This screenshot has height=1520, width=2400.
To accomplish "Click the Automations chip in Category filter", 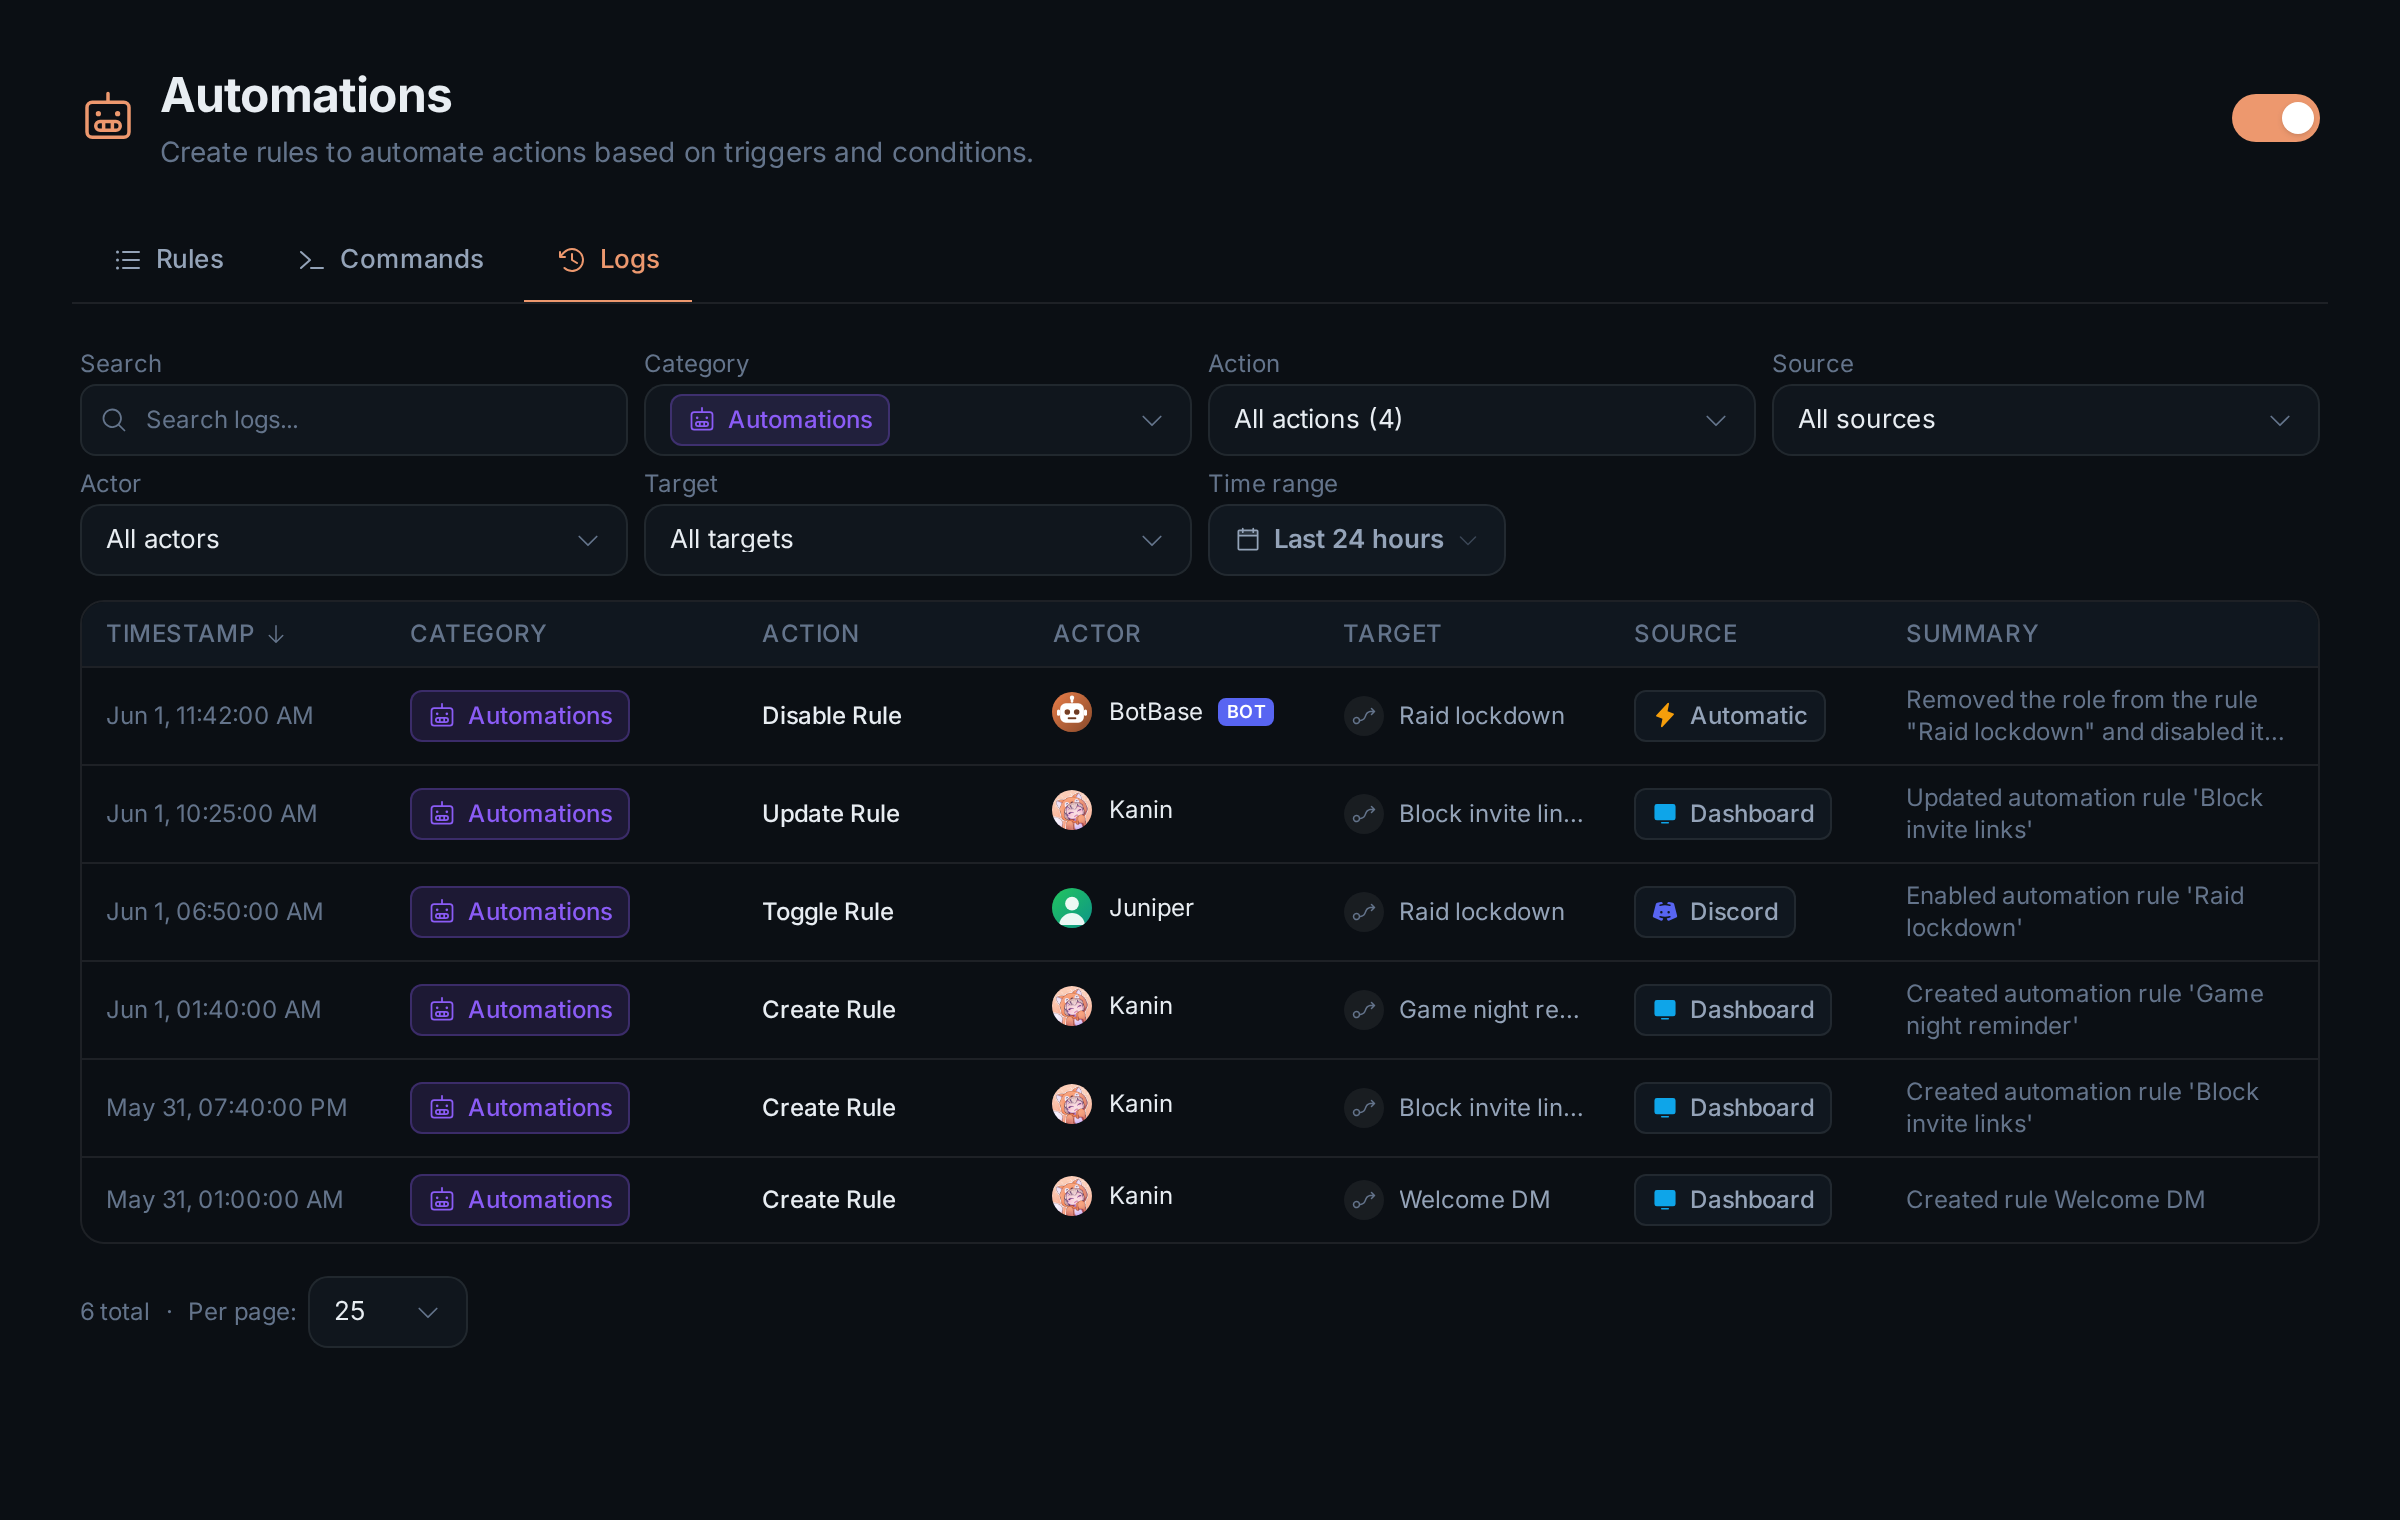I will (x=780, y=420).
